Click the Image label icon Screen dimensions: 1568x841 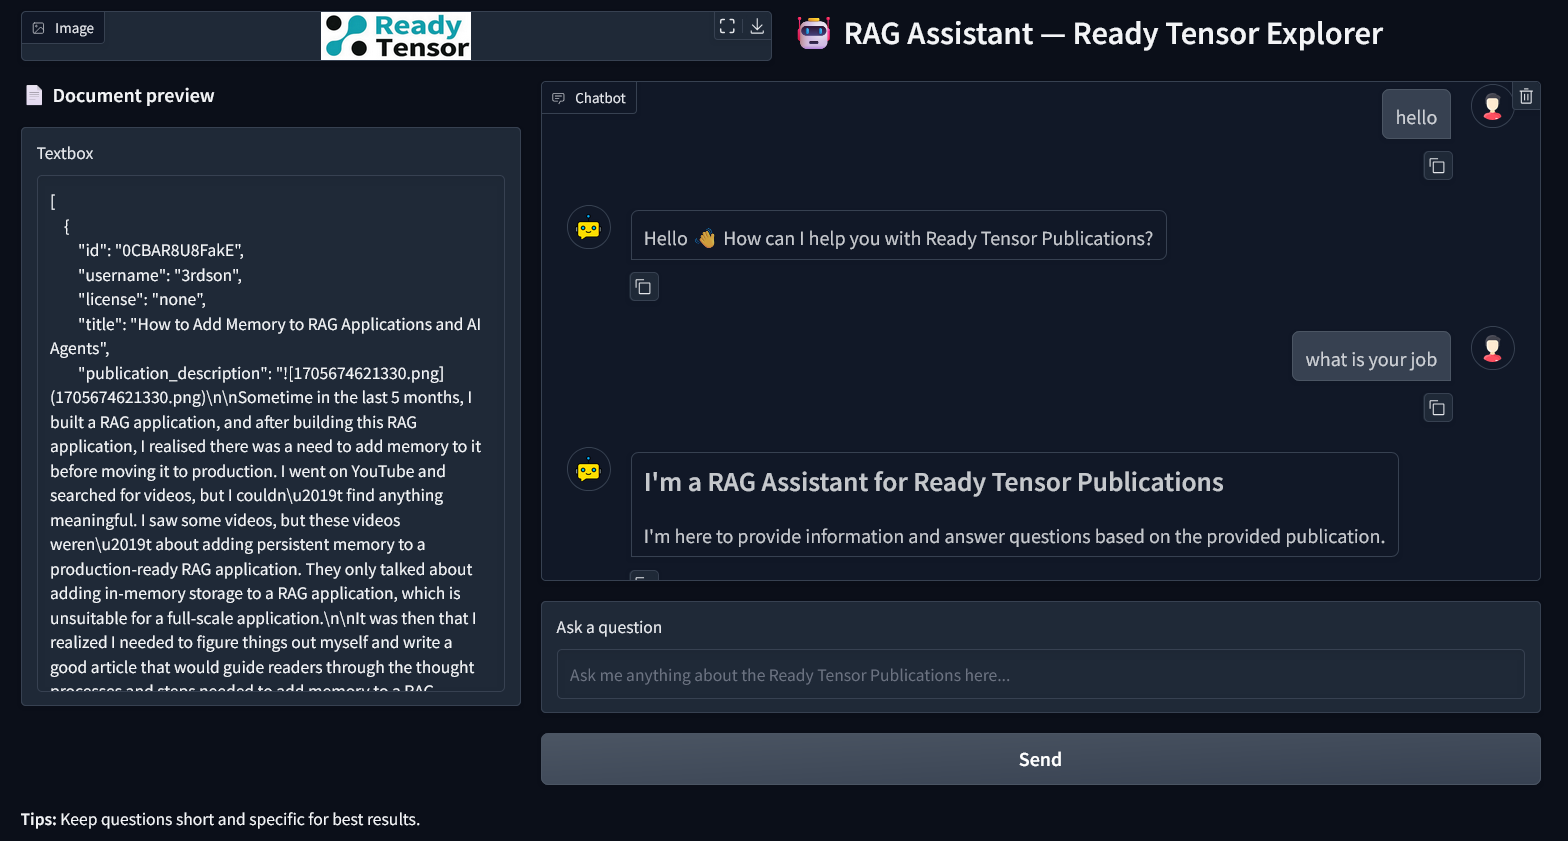[x=39, y=28]
